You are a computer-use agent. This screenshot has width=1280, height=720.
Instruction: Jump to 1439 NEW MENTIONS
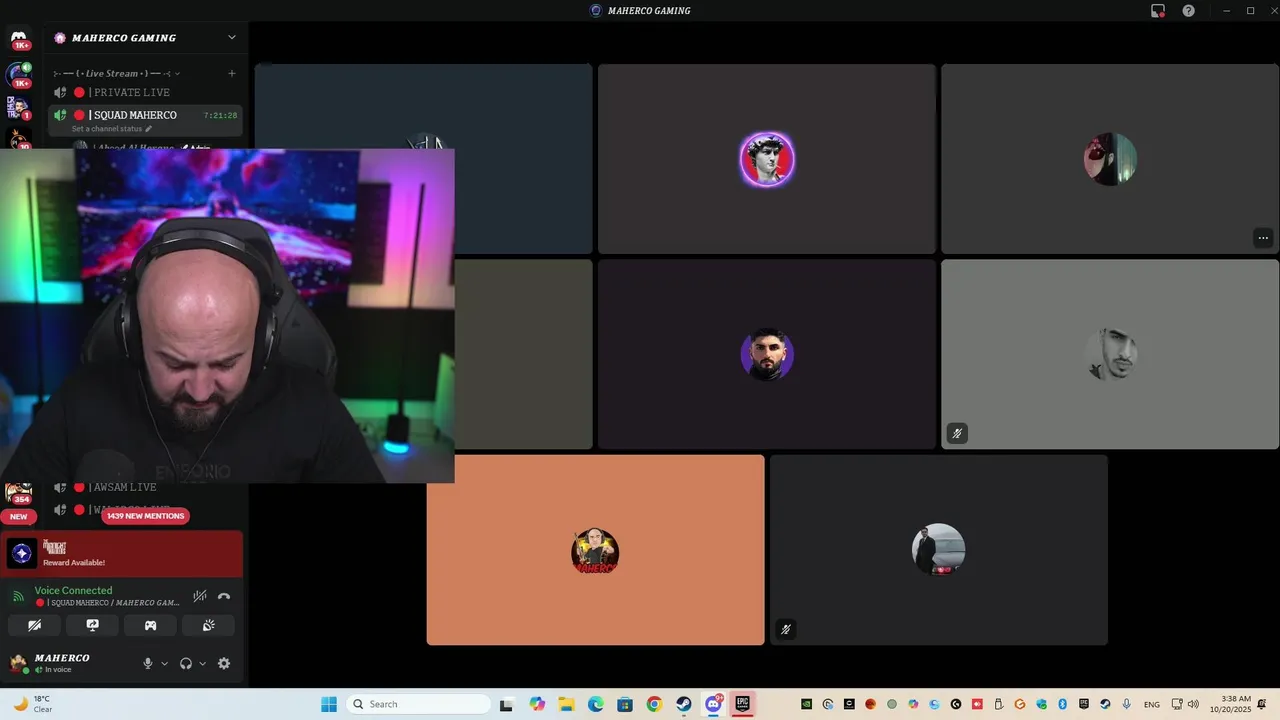[x=146, y=516]
